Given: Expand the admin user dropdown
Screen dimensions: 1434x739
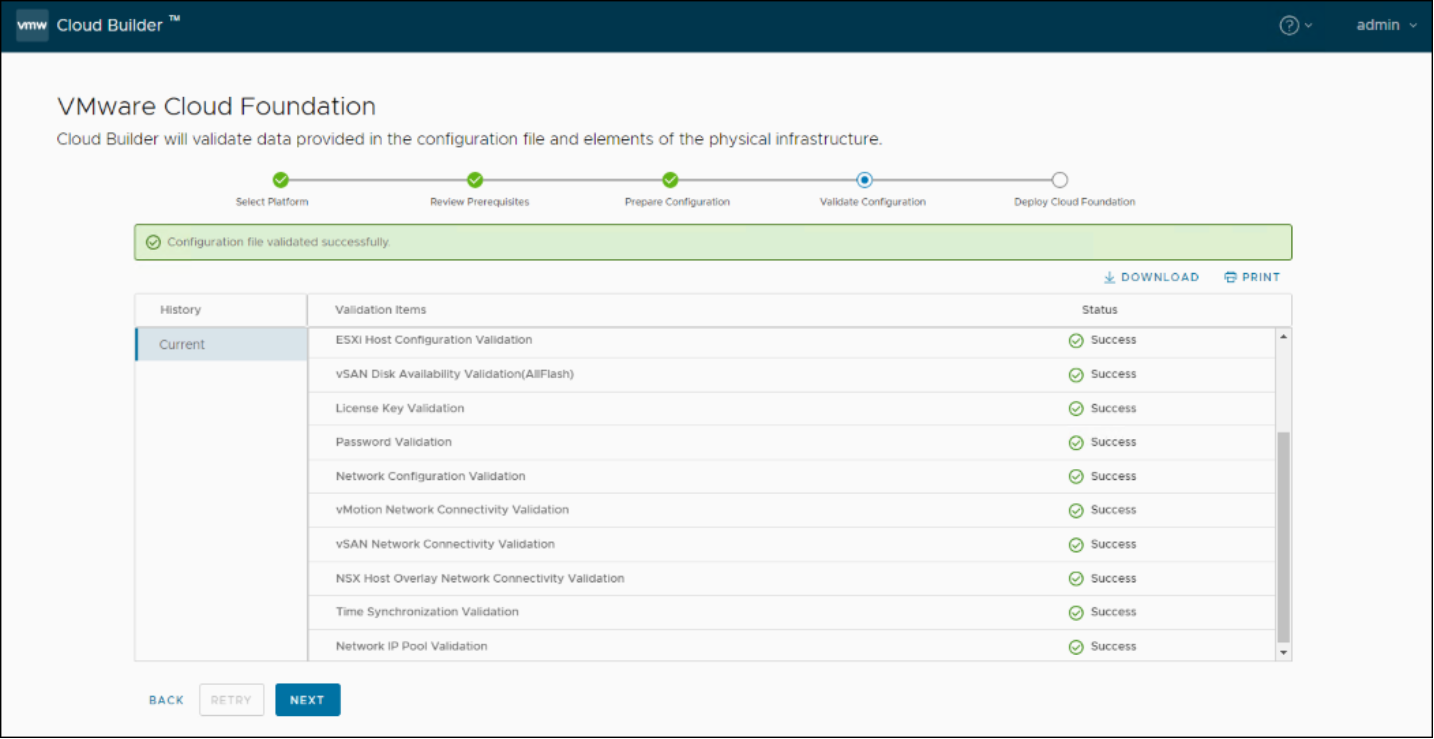Looking at the screenshot, I should [x=1387, y=25].
